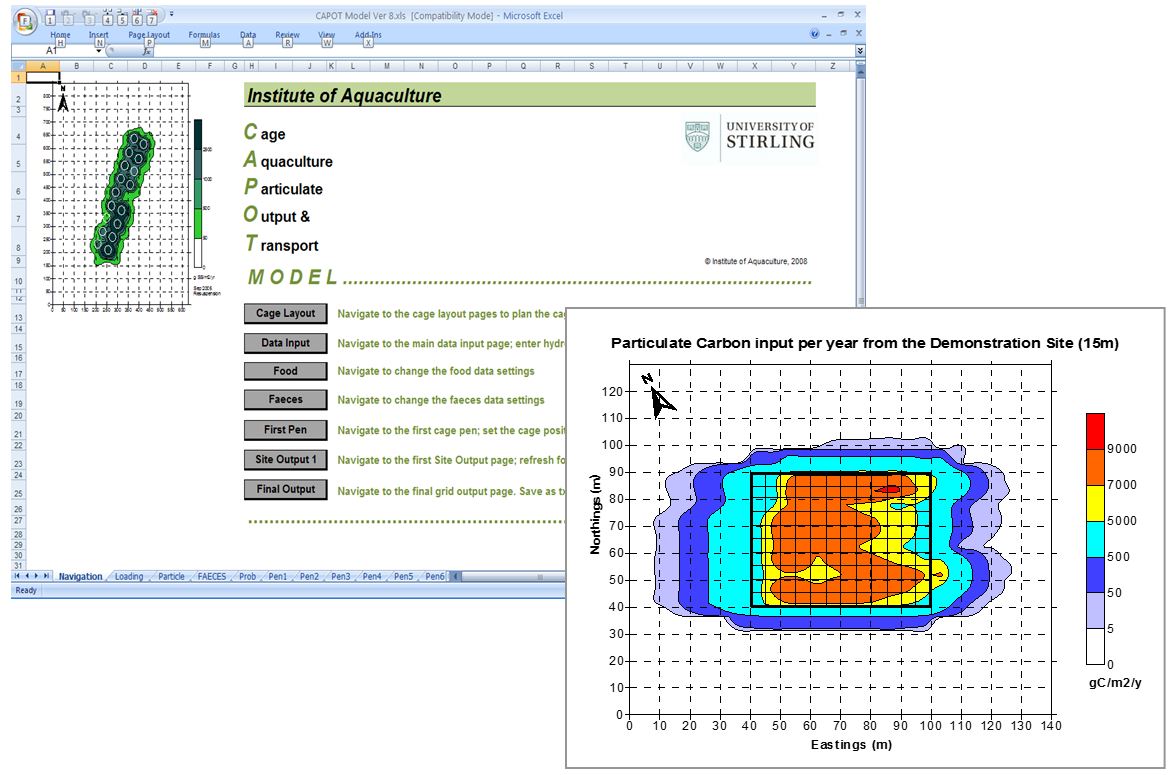Switch to the Pen5 sheet tab
The height and width of the screenshot is (775, 1172).
pyautogui.click(x=403, y=576)
